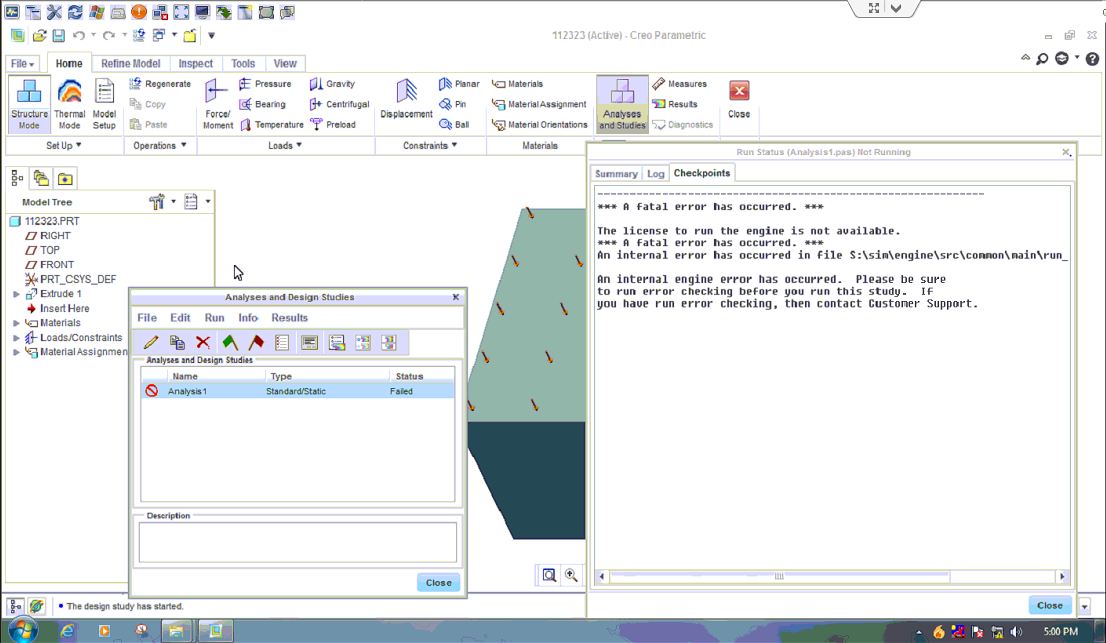Switch to the Log tab
The width and height of the screenshot is (1106, 643).
pyautogui.click(x=655, y=173)
